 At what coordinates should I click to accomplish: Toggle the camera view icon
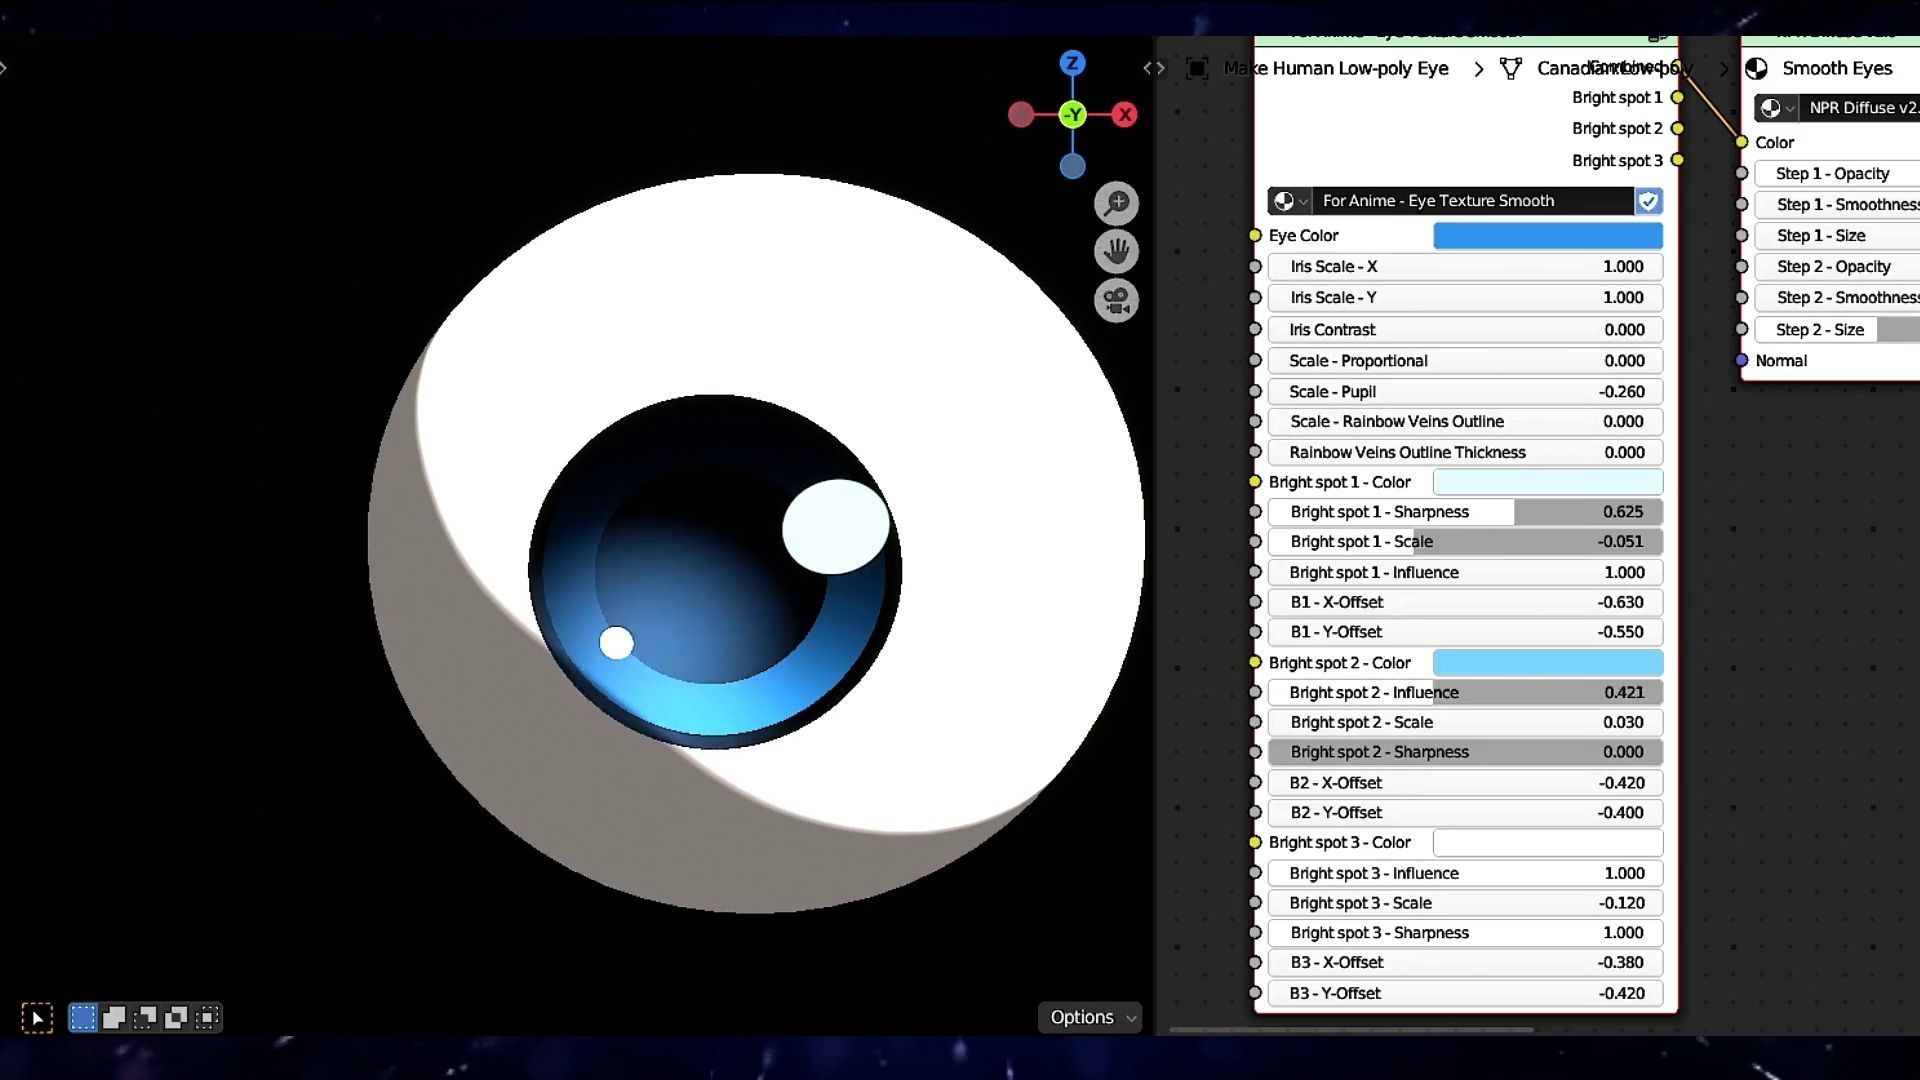click(x=1116, y=300)
